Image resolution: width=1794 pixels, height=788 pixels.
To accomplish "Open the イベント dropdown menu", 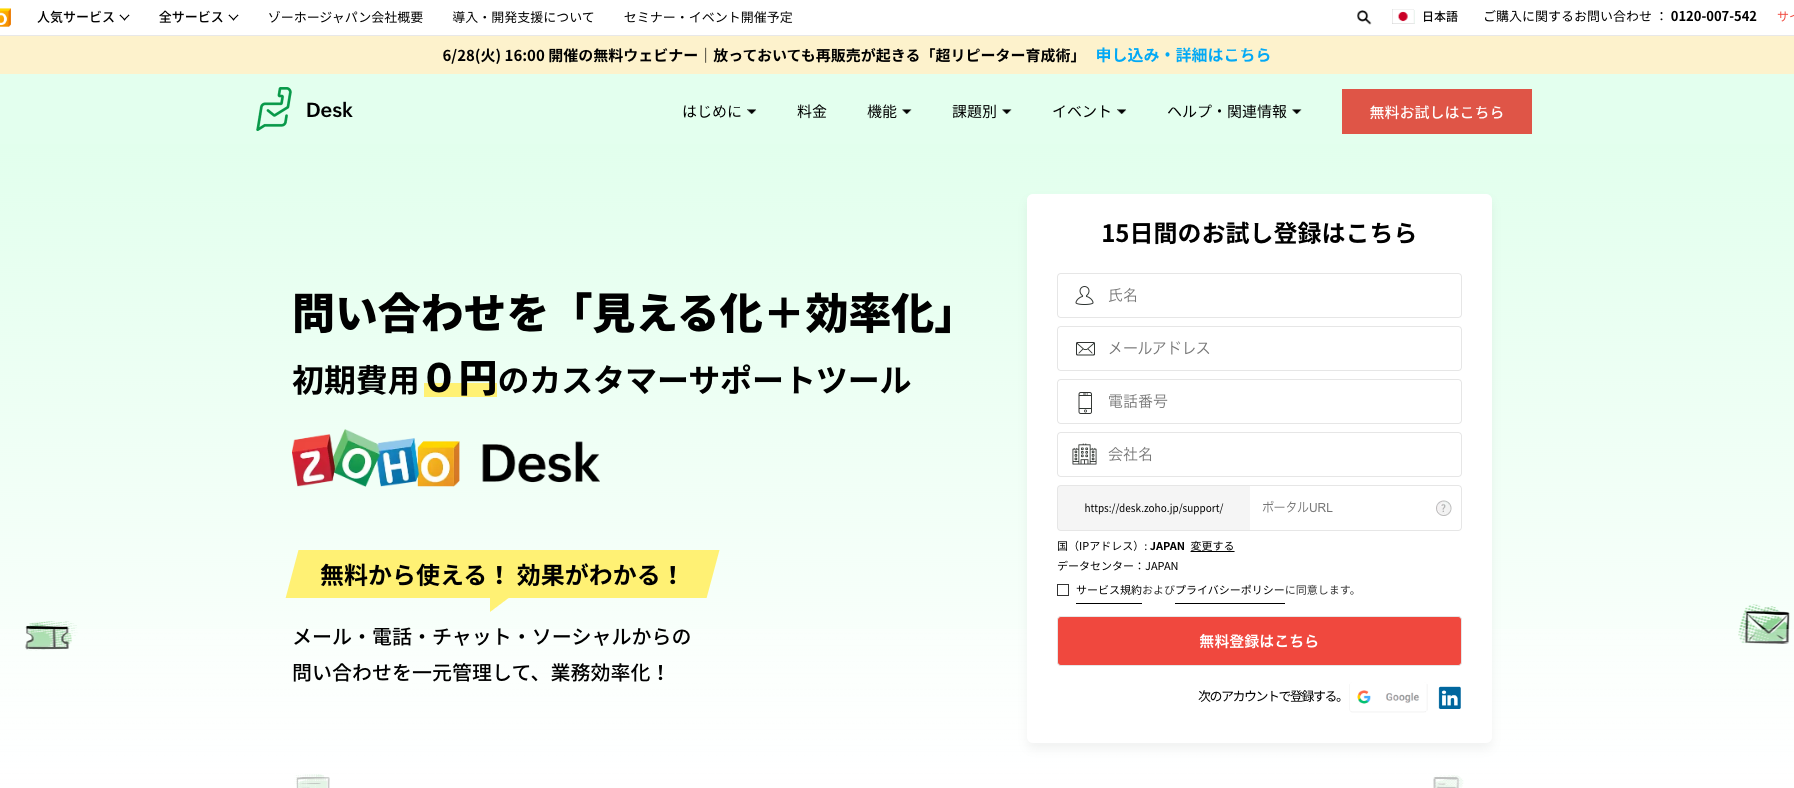I will 1089,111.
